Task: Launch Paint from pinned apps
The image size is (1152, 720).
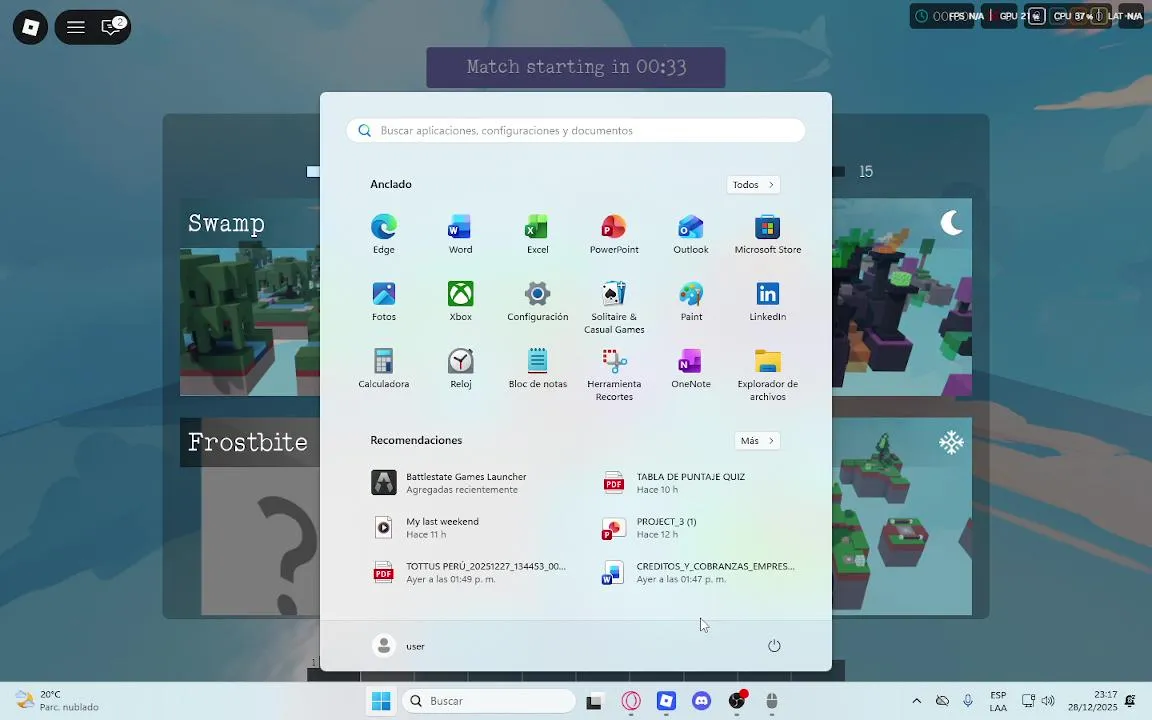Action: [x=691, y=301]
